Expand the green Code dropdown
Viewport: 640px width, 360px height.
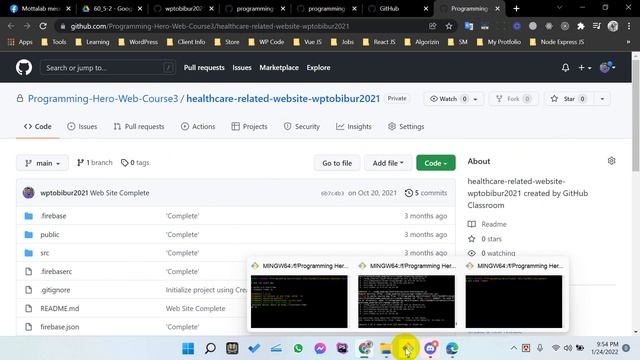point(436,163)
